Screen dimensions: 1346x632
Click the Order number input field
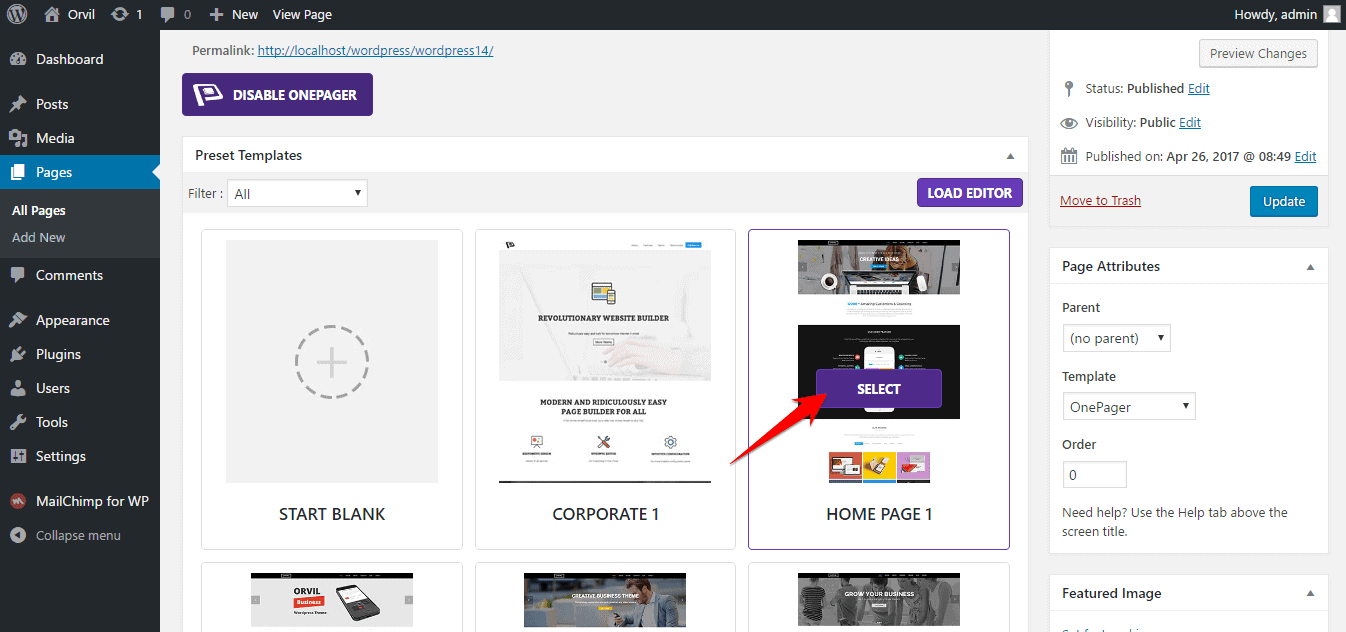[1094, 475]
